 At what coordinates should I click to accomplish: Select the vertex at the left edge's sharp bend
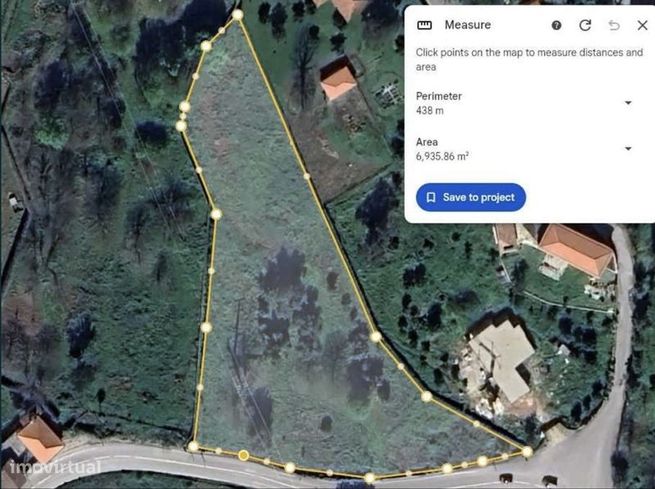click(x=216, y=215)
